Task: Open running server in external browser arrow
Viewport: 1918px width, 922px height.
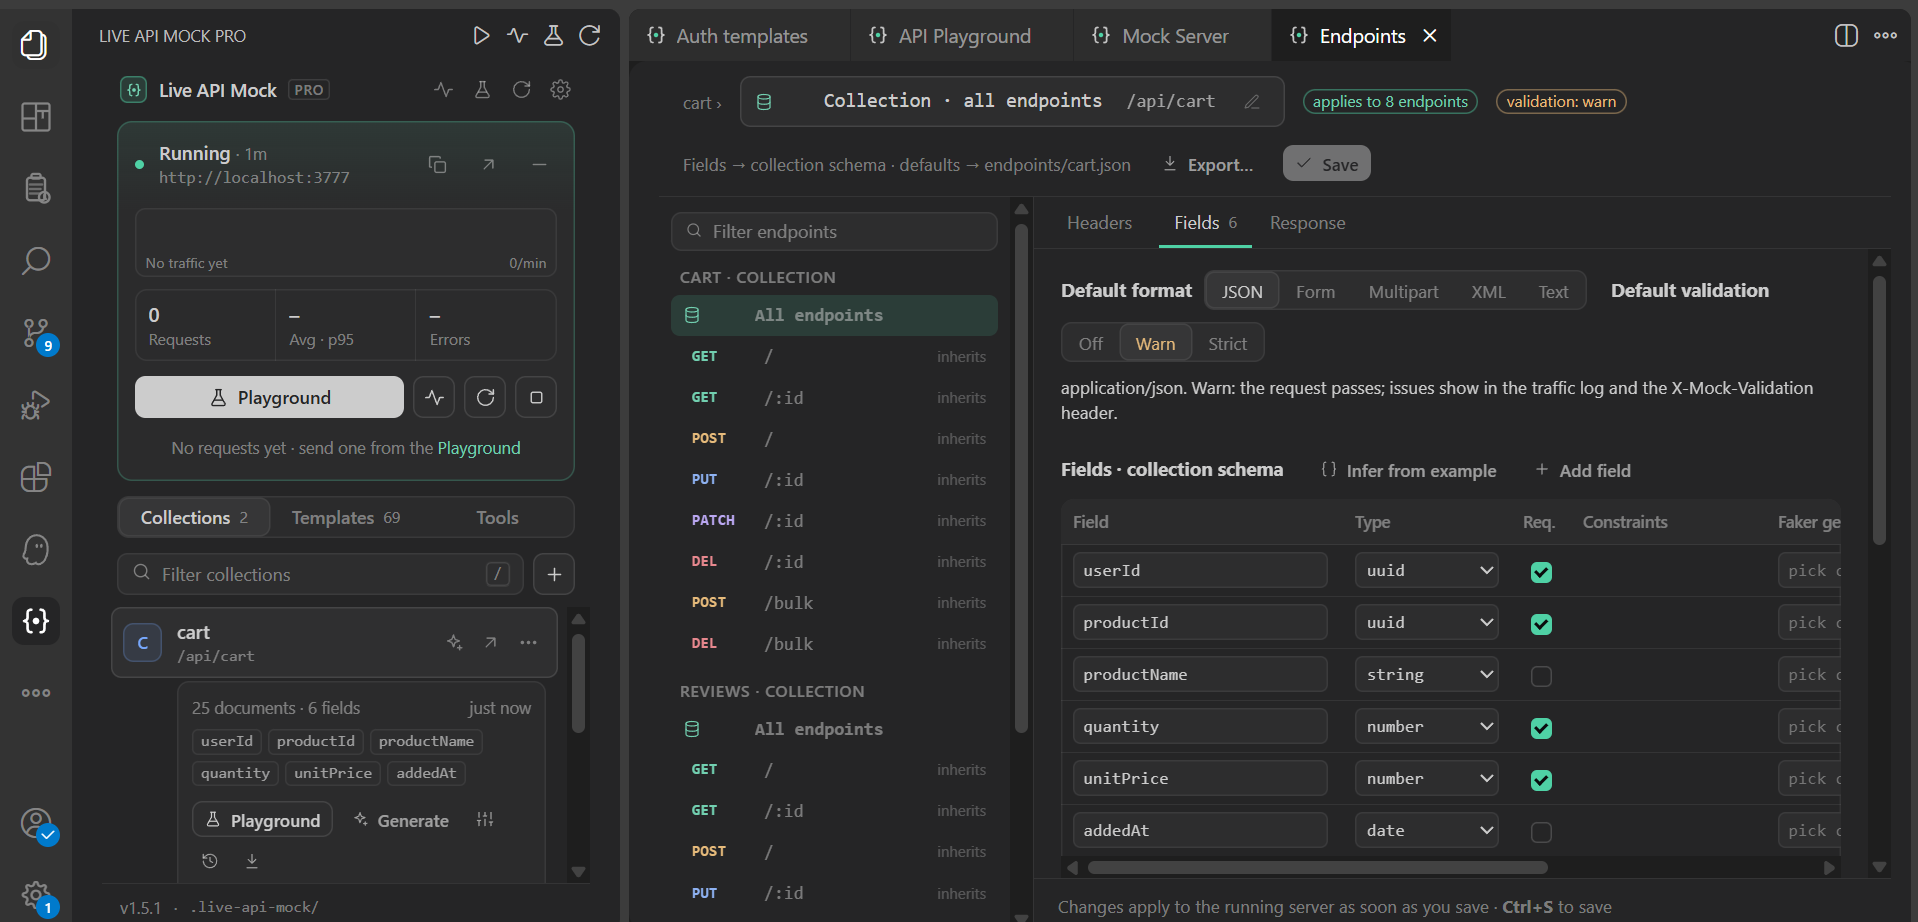Action: click(x=489, y=164)
